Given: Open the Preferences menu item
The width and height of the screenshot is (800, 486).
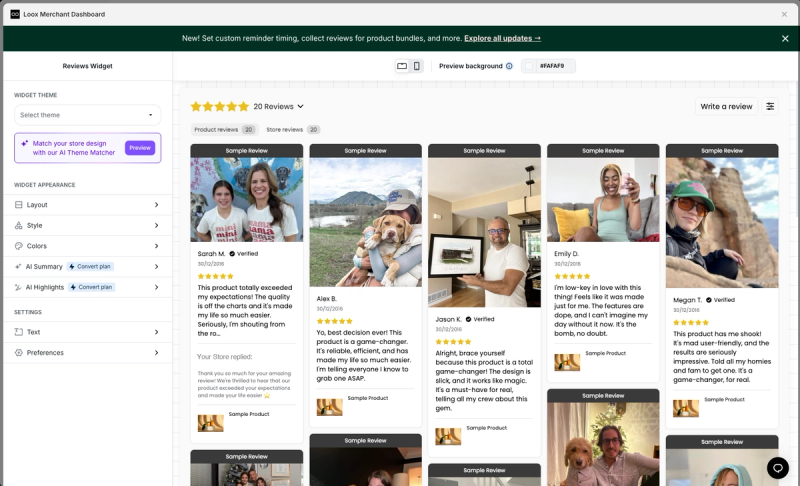Looking at the screenshot, I should point(87,352).
